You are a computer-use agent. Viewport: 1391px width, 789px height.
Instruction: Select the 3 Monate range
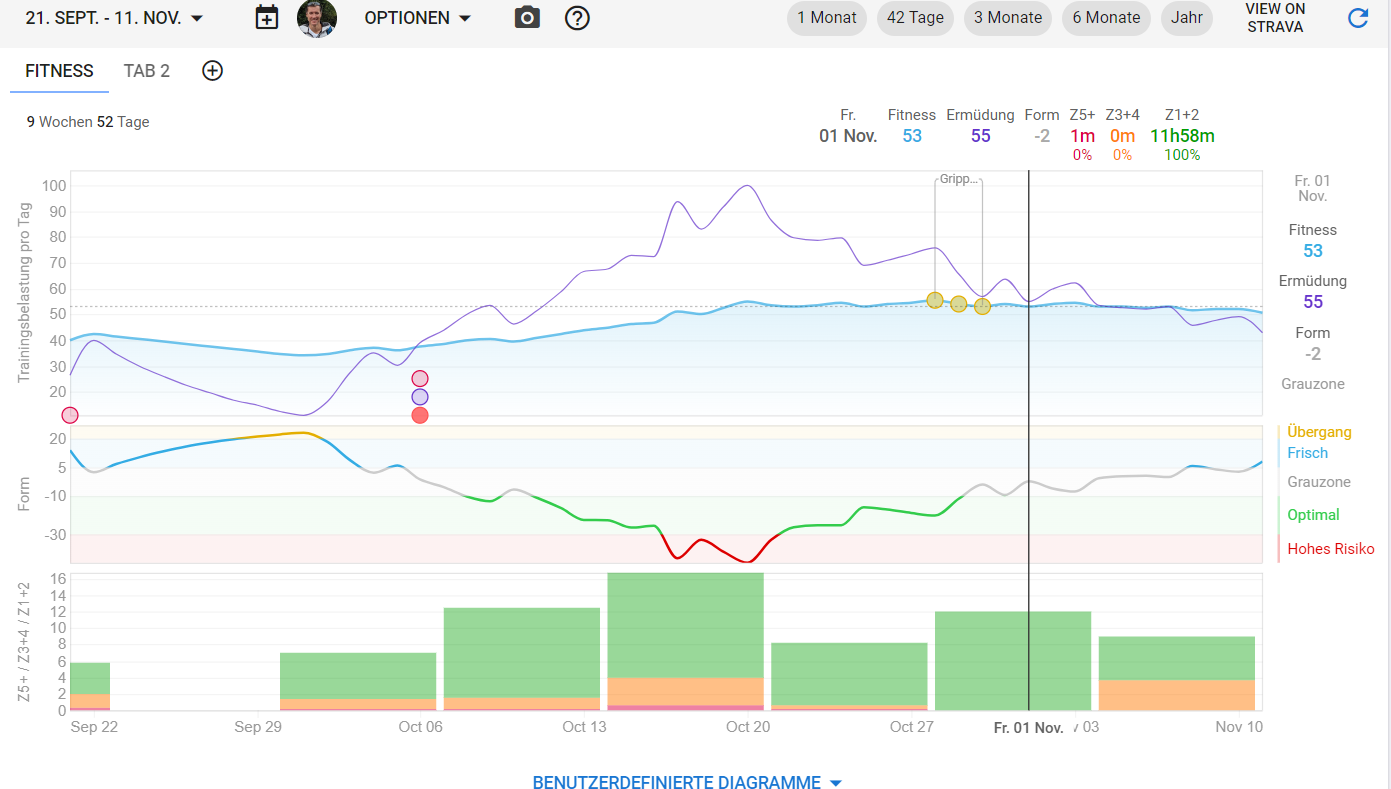point(1008,18)
